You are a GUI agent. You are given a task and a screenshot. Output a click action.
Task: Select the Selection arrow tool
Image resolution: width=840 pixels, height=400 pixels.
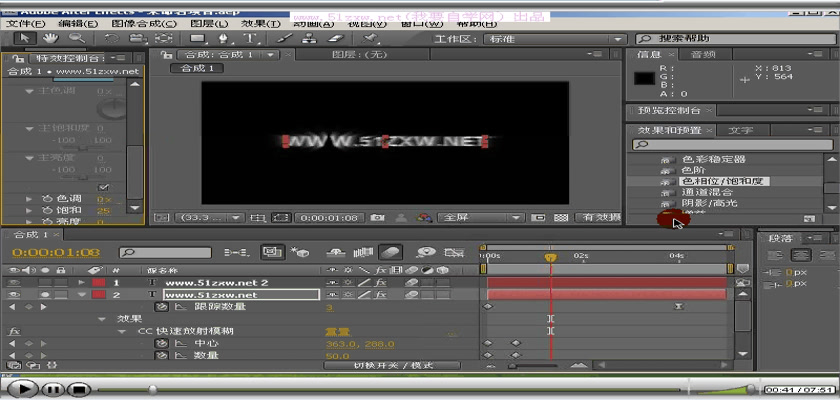pyautogui.click(x=25, y=39)
